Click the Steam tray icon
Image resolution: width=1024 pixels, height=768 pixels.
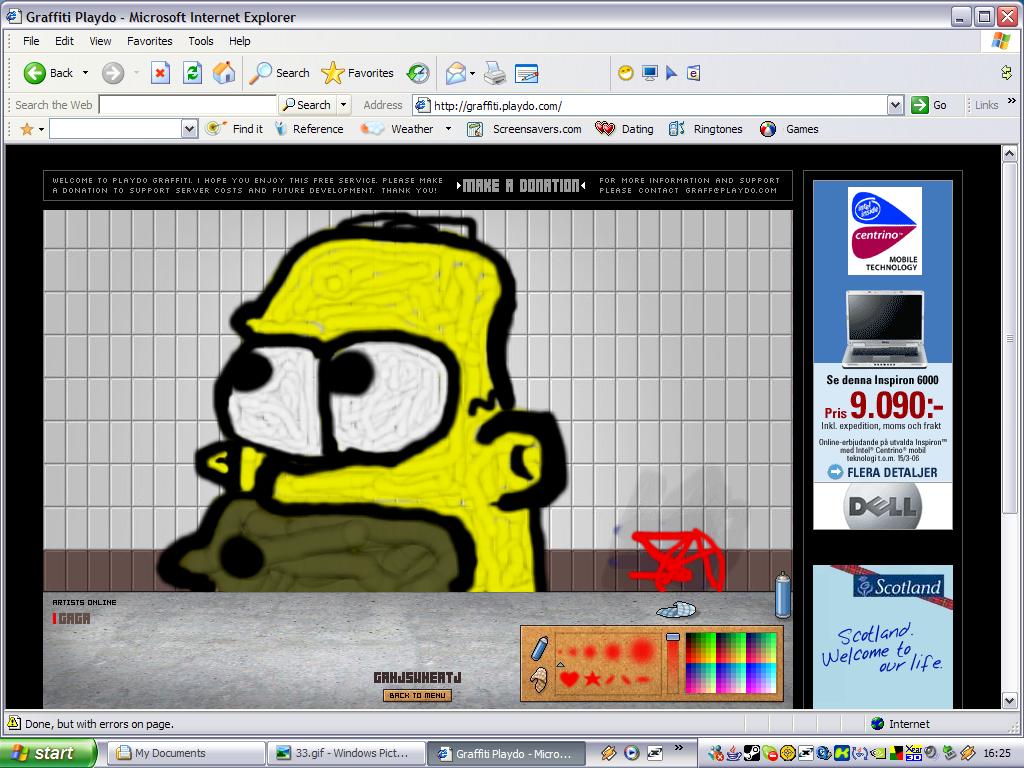click(x=752, y=753)
